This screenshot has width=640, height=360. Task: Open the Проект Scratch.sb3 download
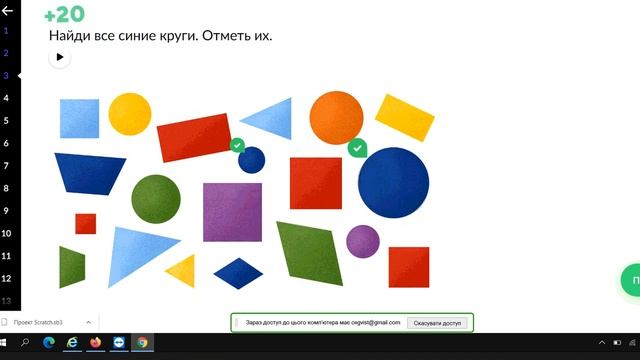[x=38, y=322]
